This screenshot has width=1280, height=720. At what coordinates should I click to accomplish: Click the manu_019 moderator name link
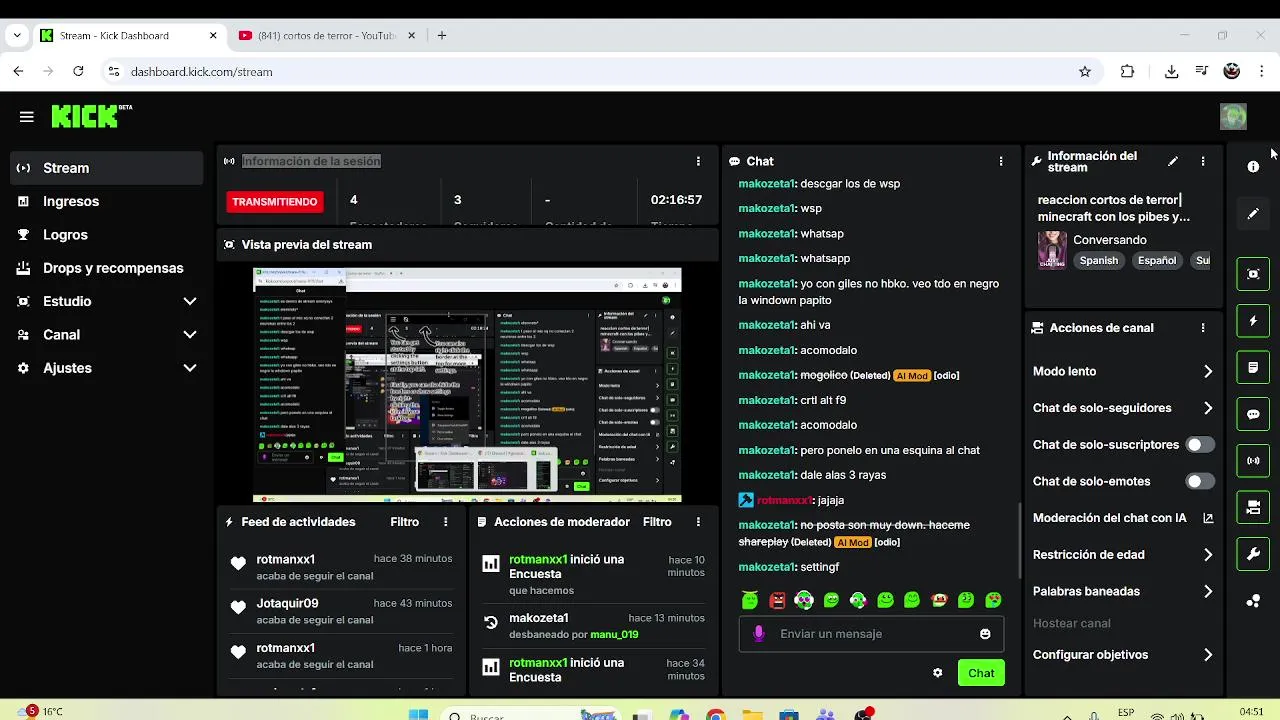614,634
